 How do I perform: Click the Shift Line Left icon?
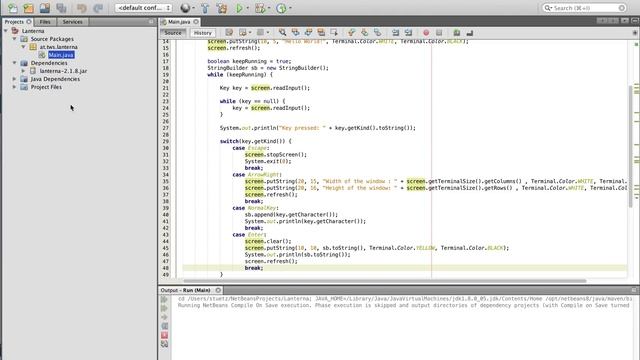point(395,33)
